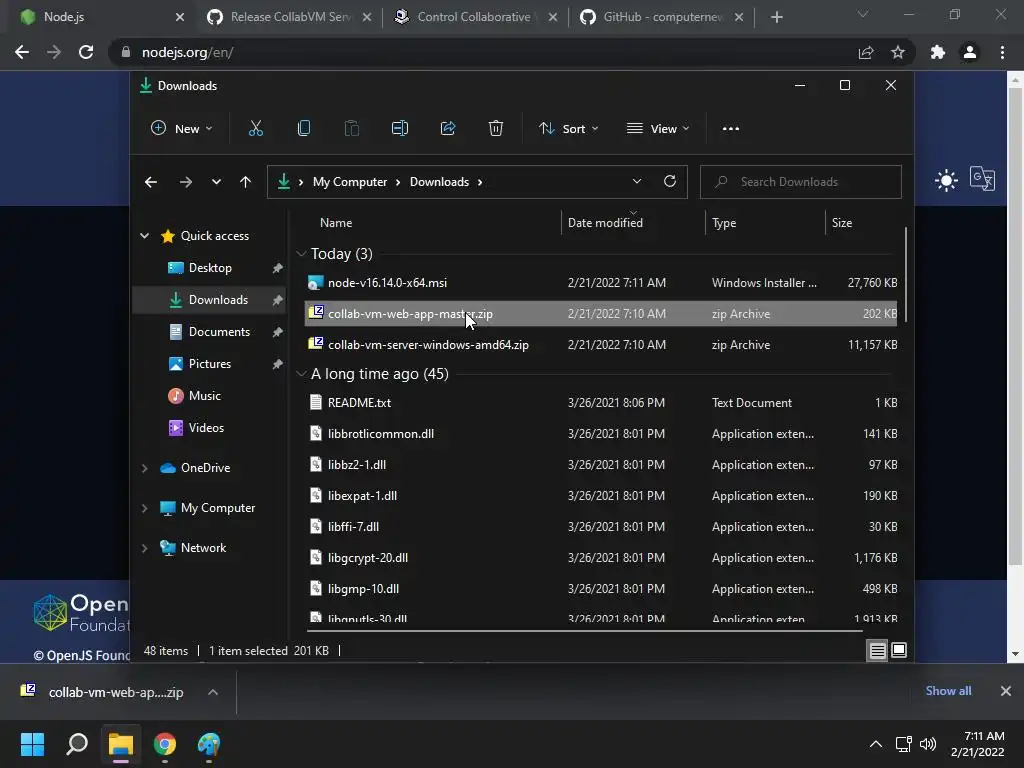The height and width of the screenshot is (768, 1024).
Task: Expand the OneDrive tree node
Action: (144, 468)
